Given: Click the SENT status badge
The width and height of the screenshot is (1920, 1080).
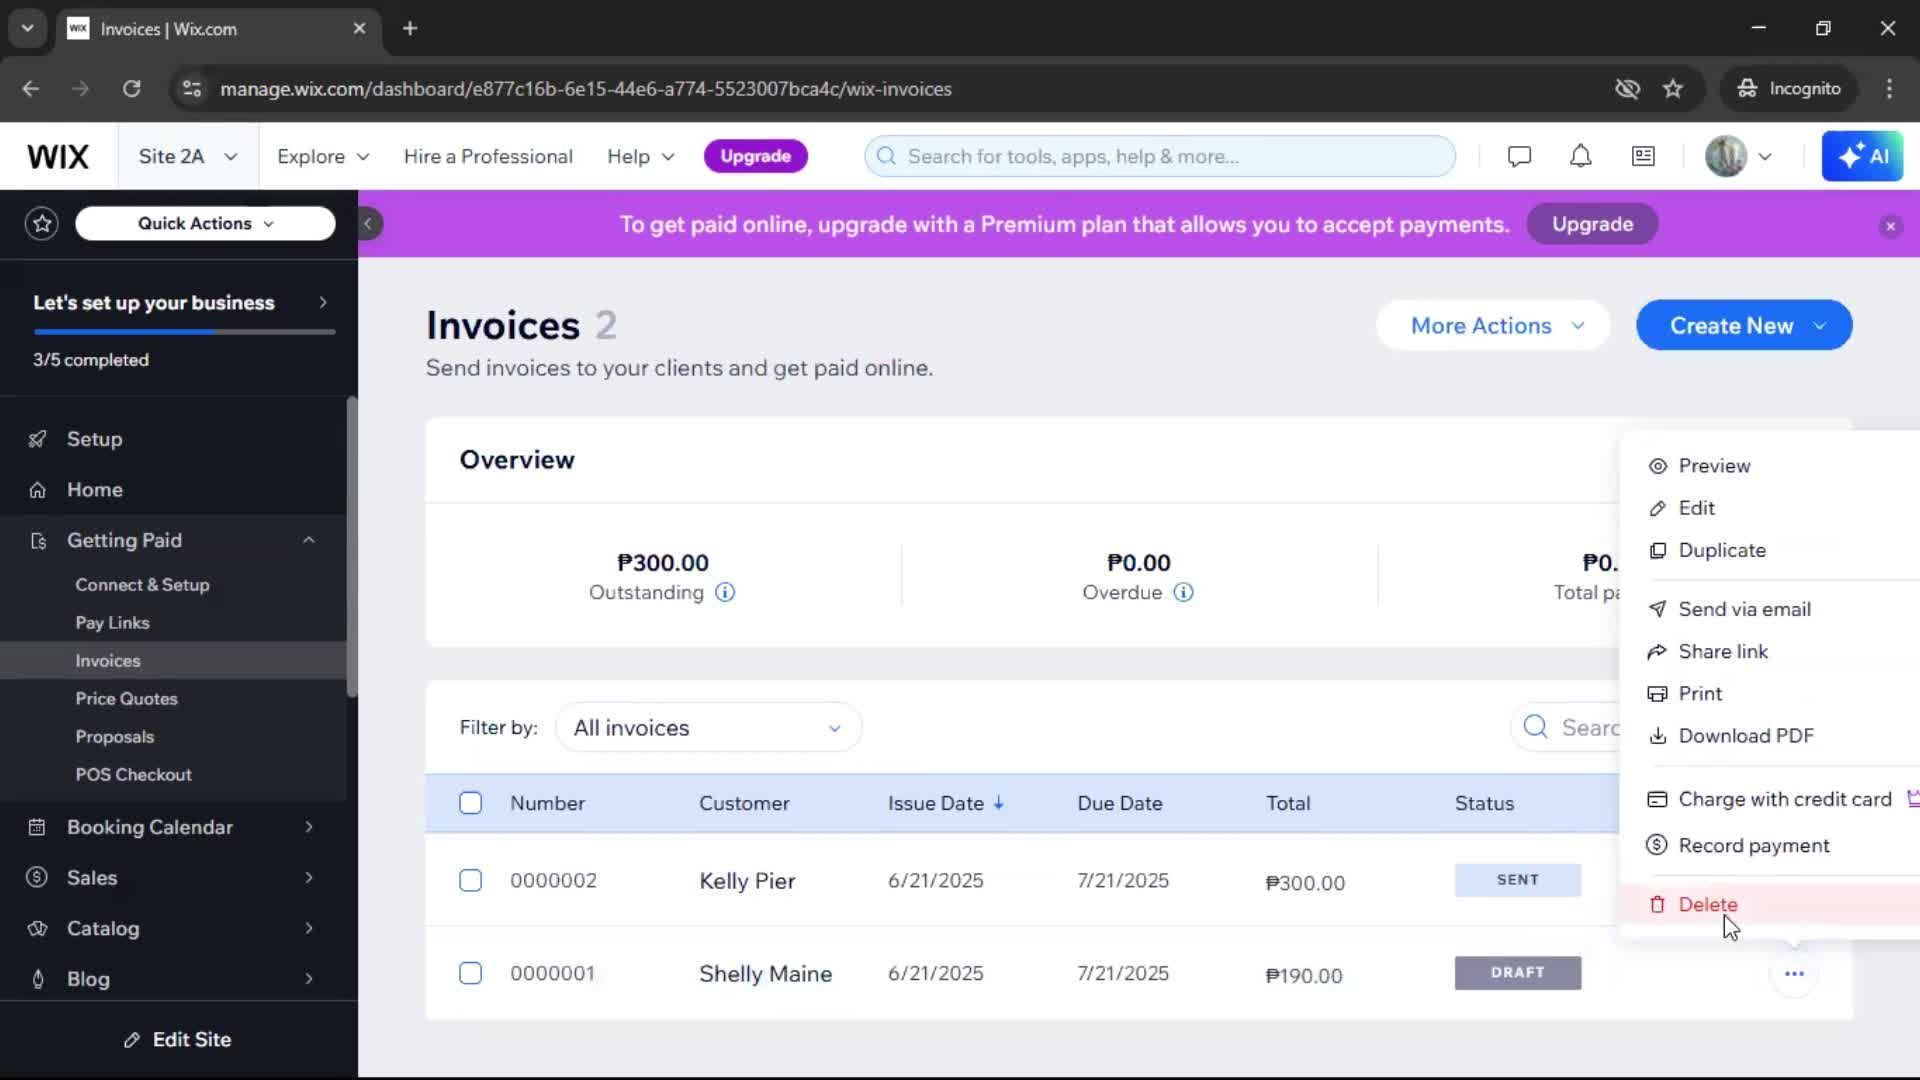Looking at the screenshot, I should 1517,880.
